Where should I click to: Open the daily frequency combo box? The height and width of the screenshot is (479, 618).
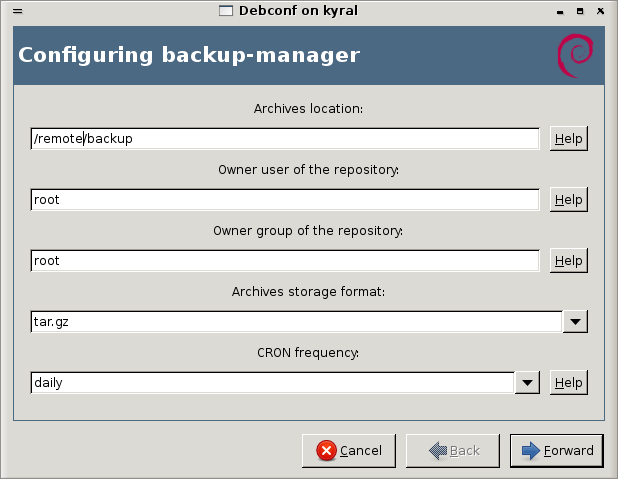pos(272,382)
